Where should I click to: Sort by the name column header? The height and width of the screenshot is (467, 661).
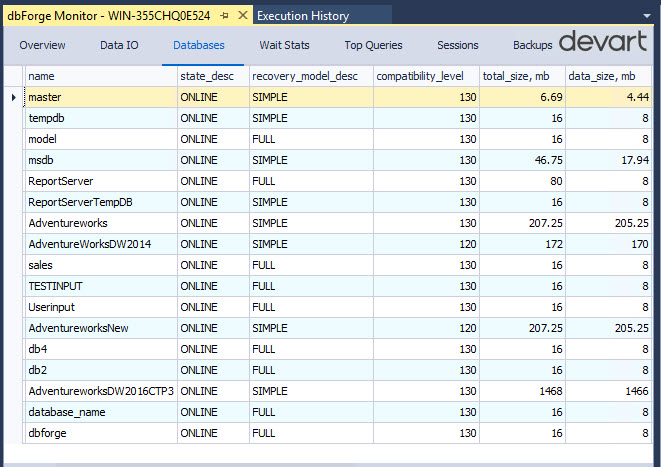pos(100,76)
